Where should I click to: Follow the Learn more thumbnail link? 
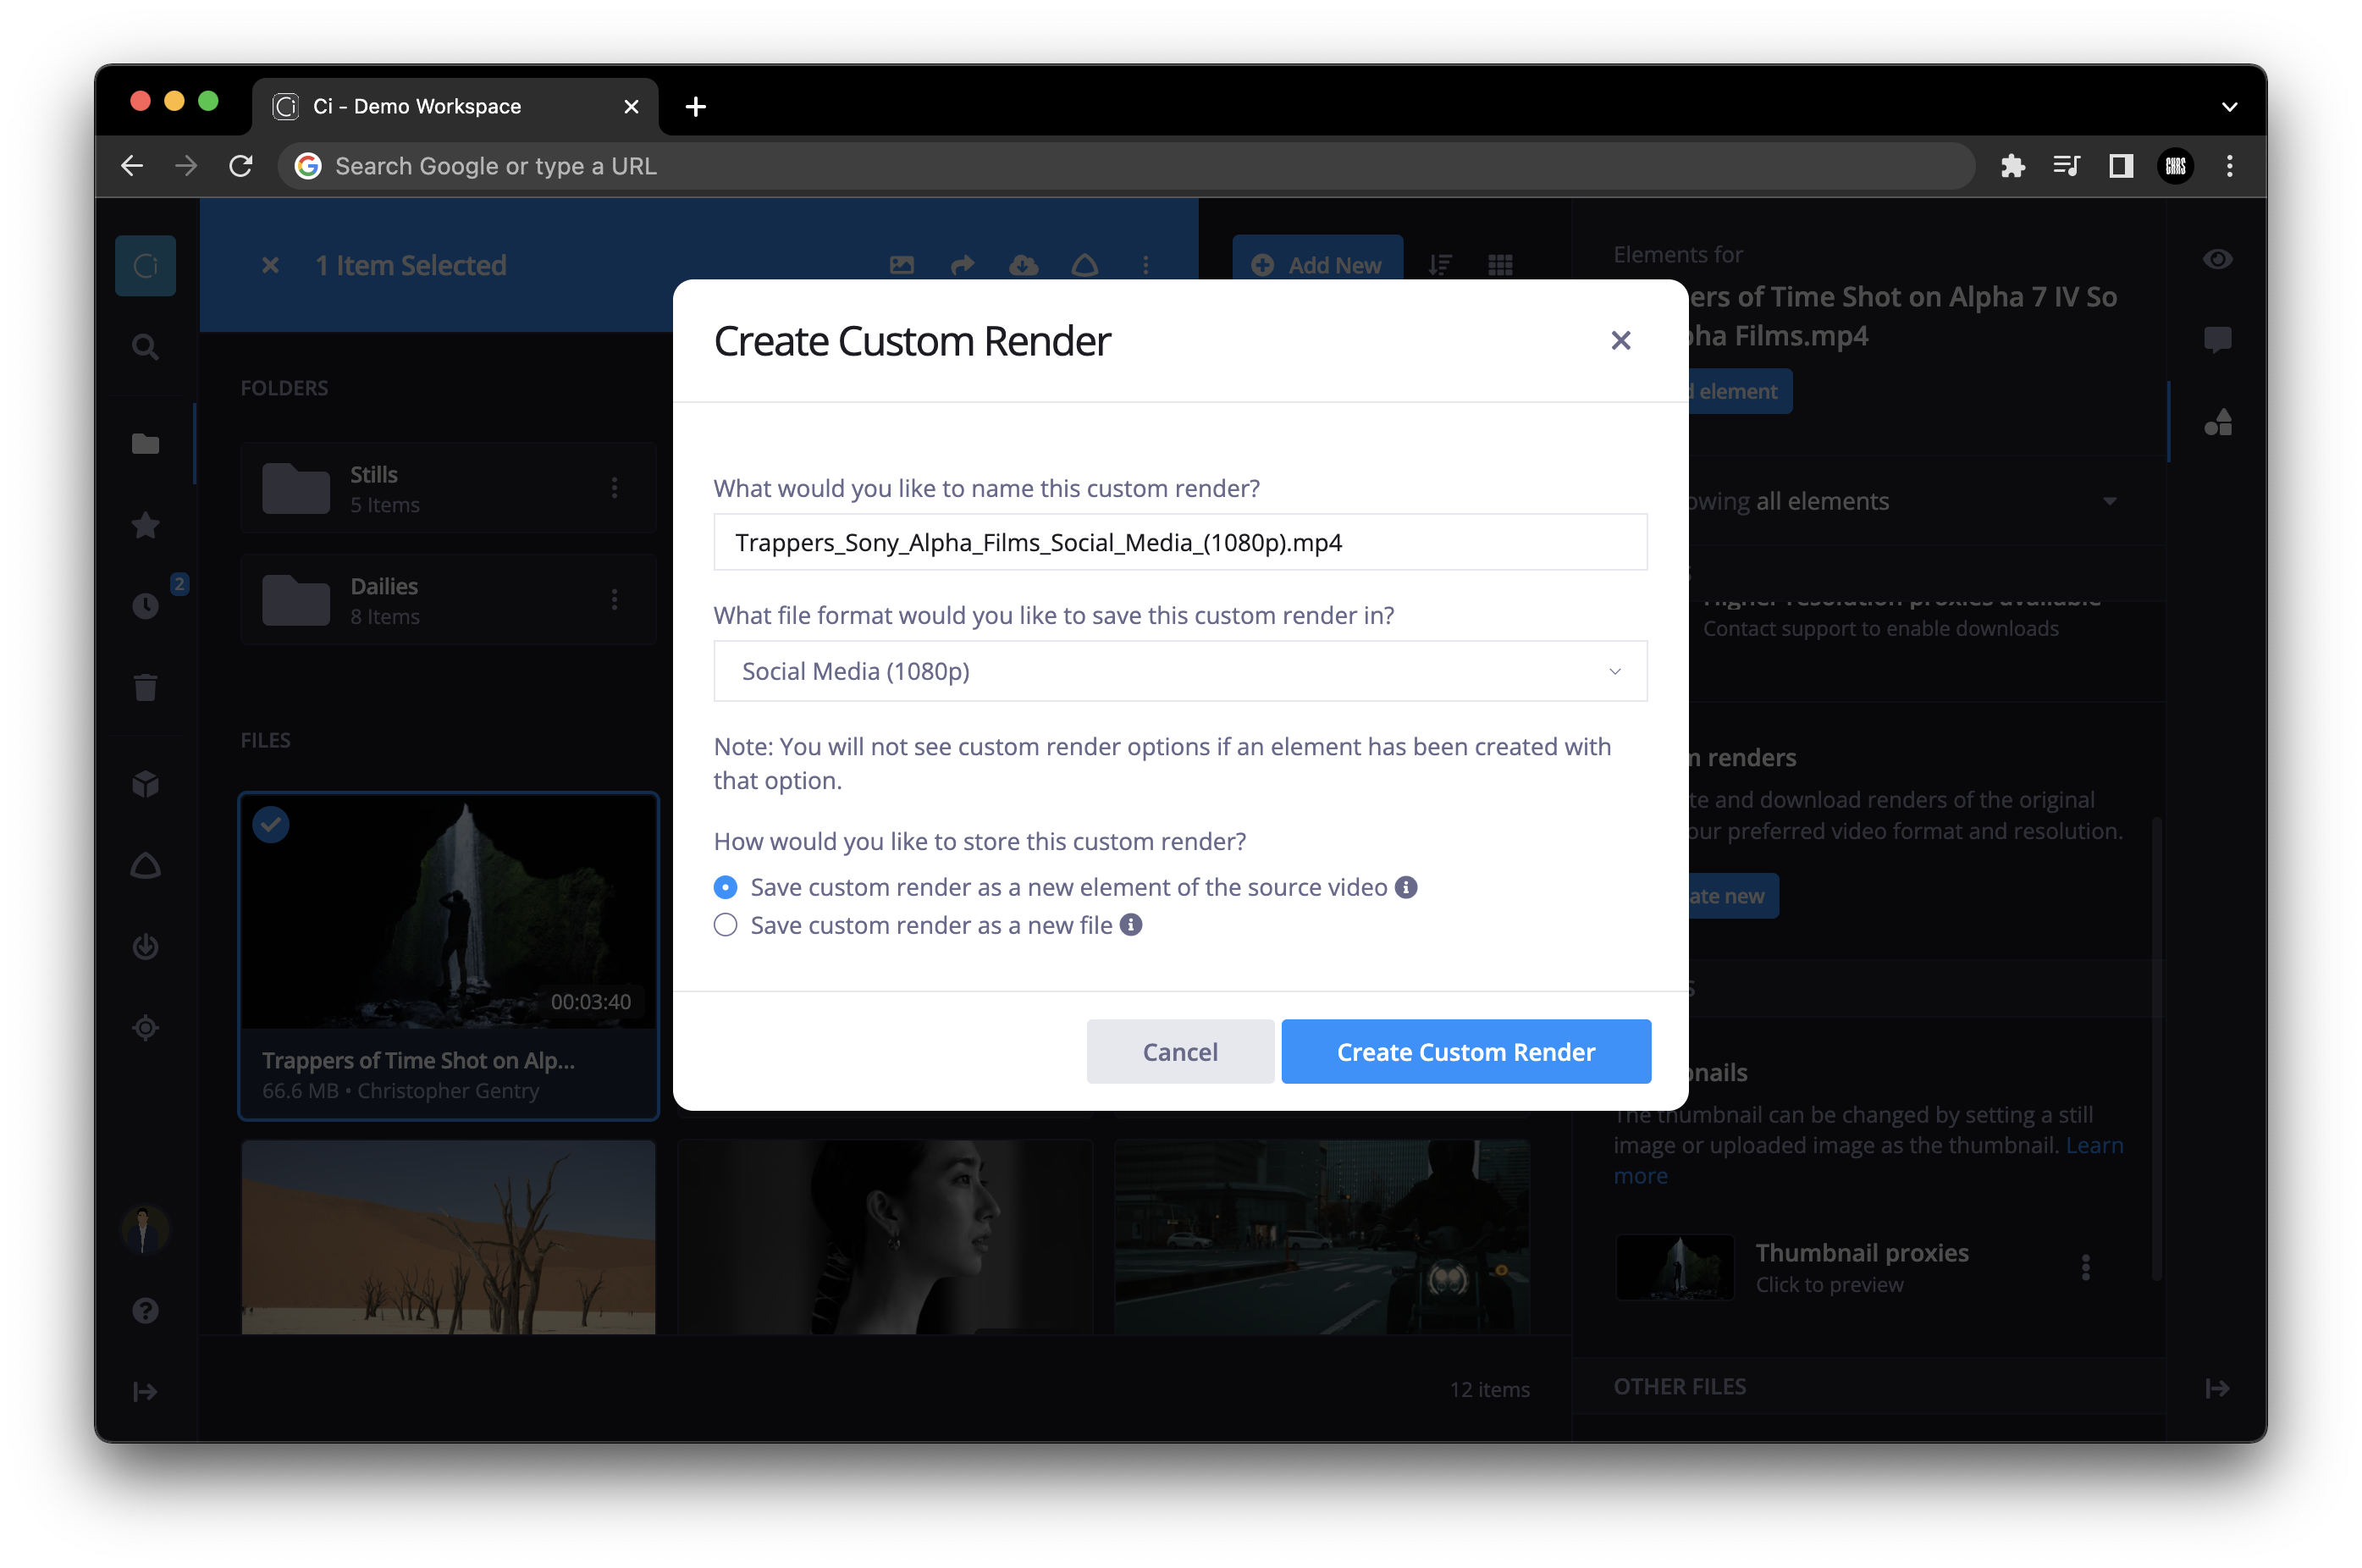click(2094, 1145)
